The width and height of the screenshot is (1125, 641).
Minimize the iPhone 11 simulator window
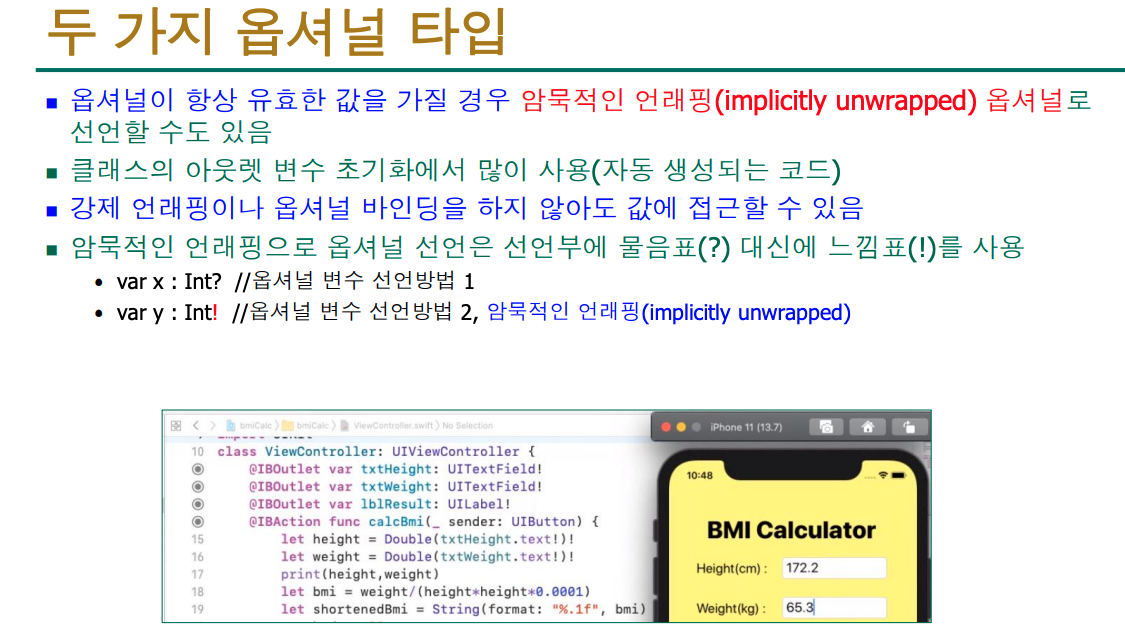[681, 427]
